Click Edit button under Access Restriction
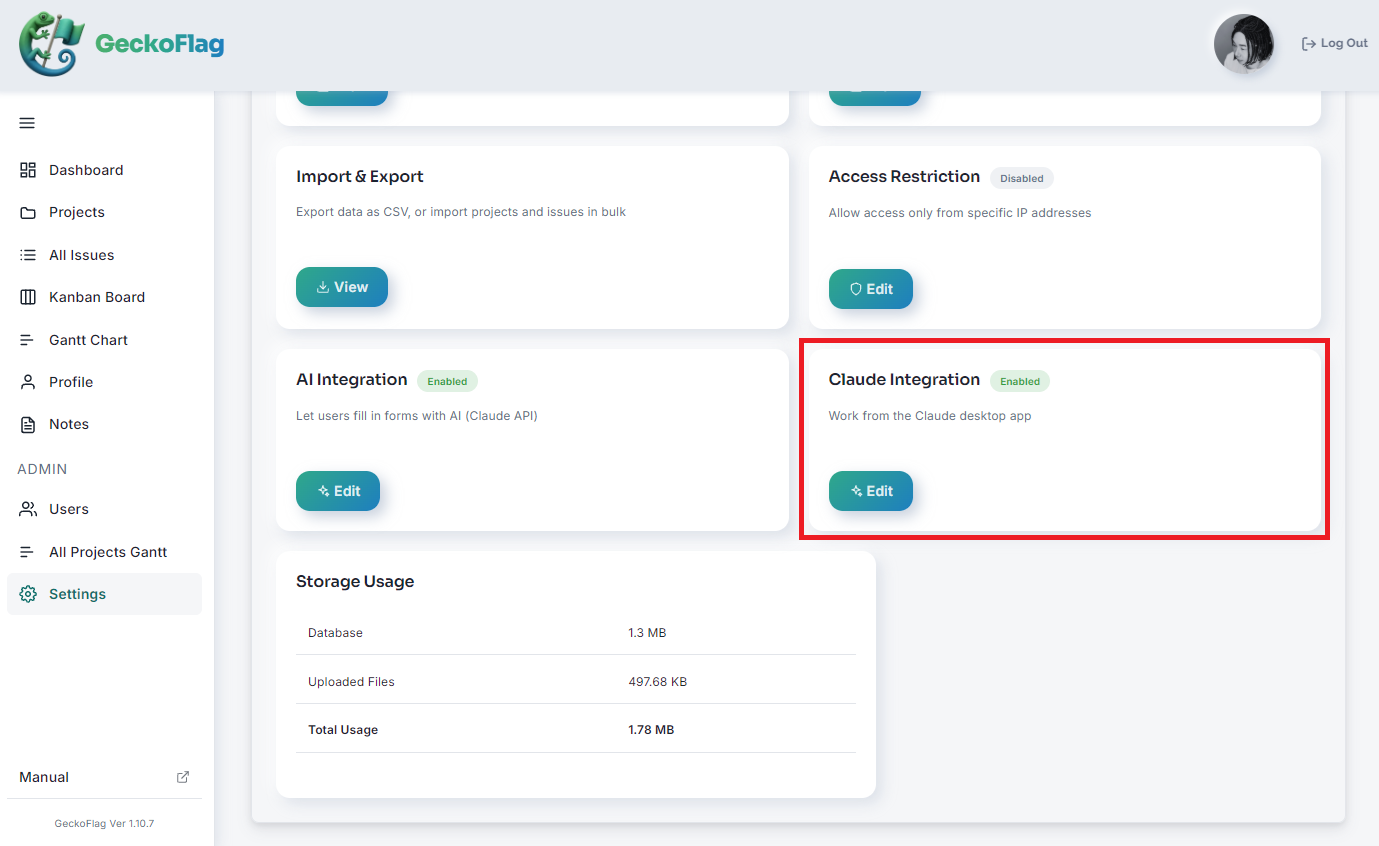The image size is (1379, 846). pyautogui.click(x=871, y=289)
